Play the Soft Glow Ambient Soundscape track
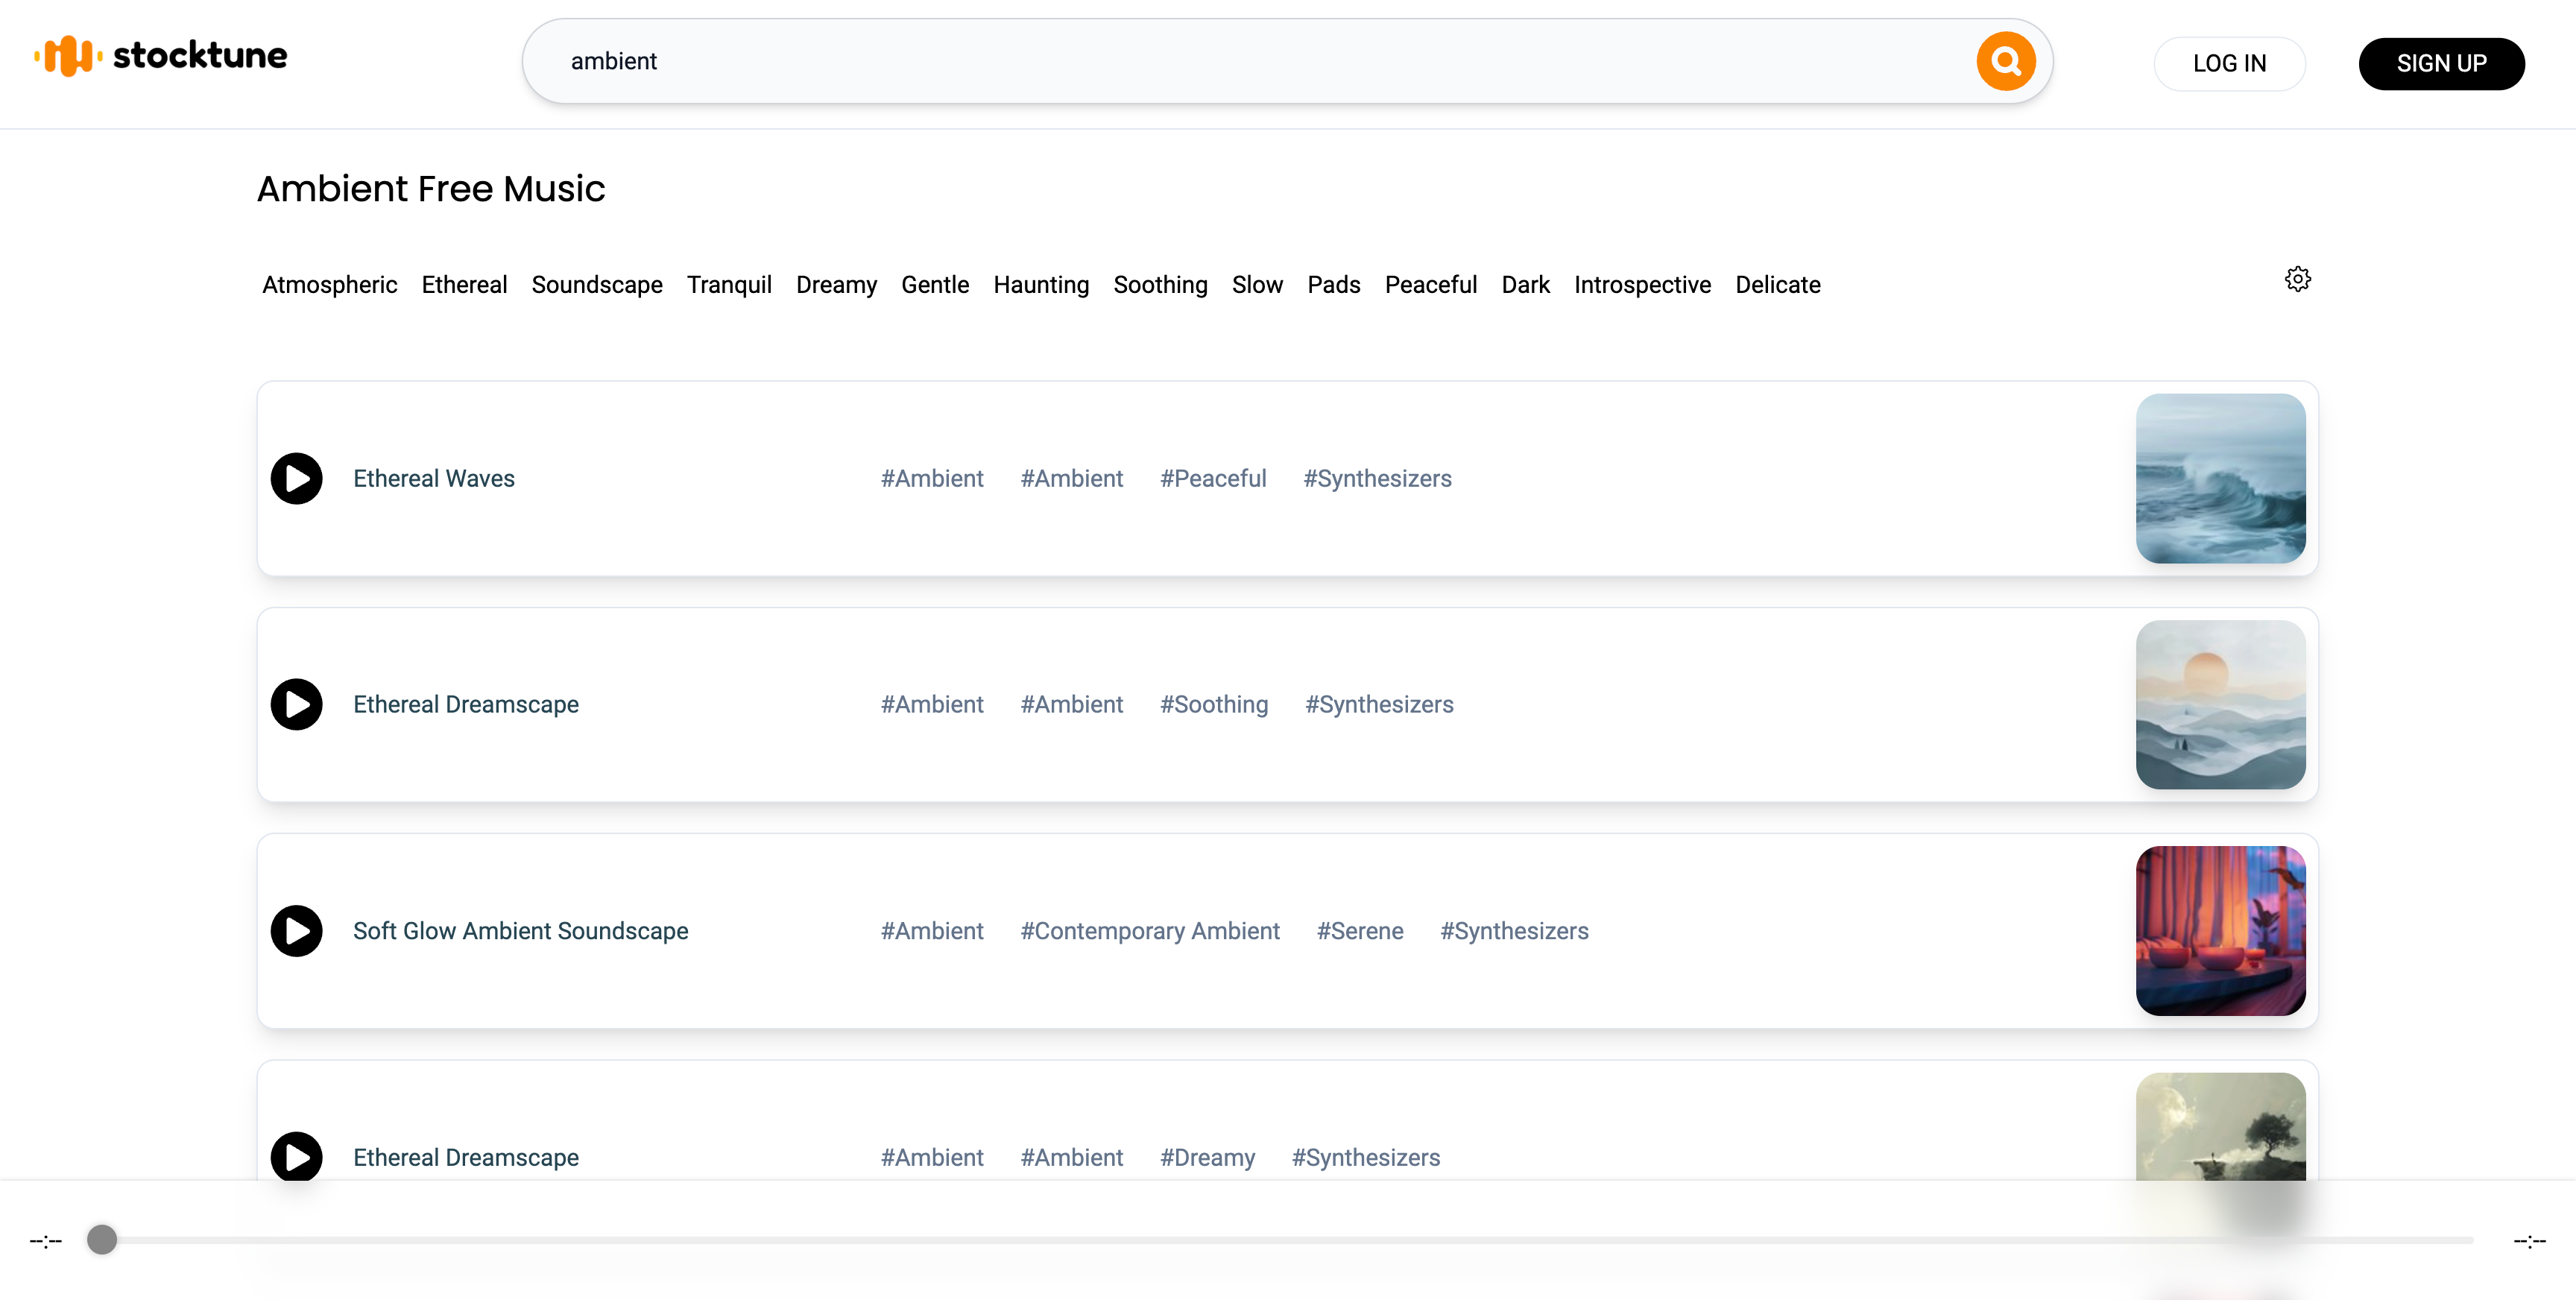Viewport: 2576px width, 1300px height. click(297, 931)
